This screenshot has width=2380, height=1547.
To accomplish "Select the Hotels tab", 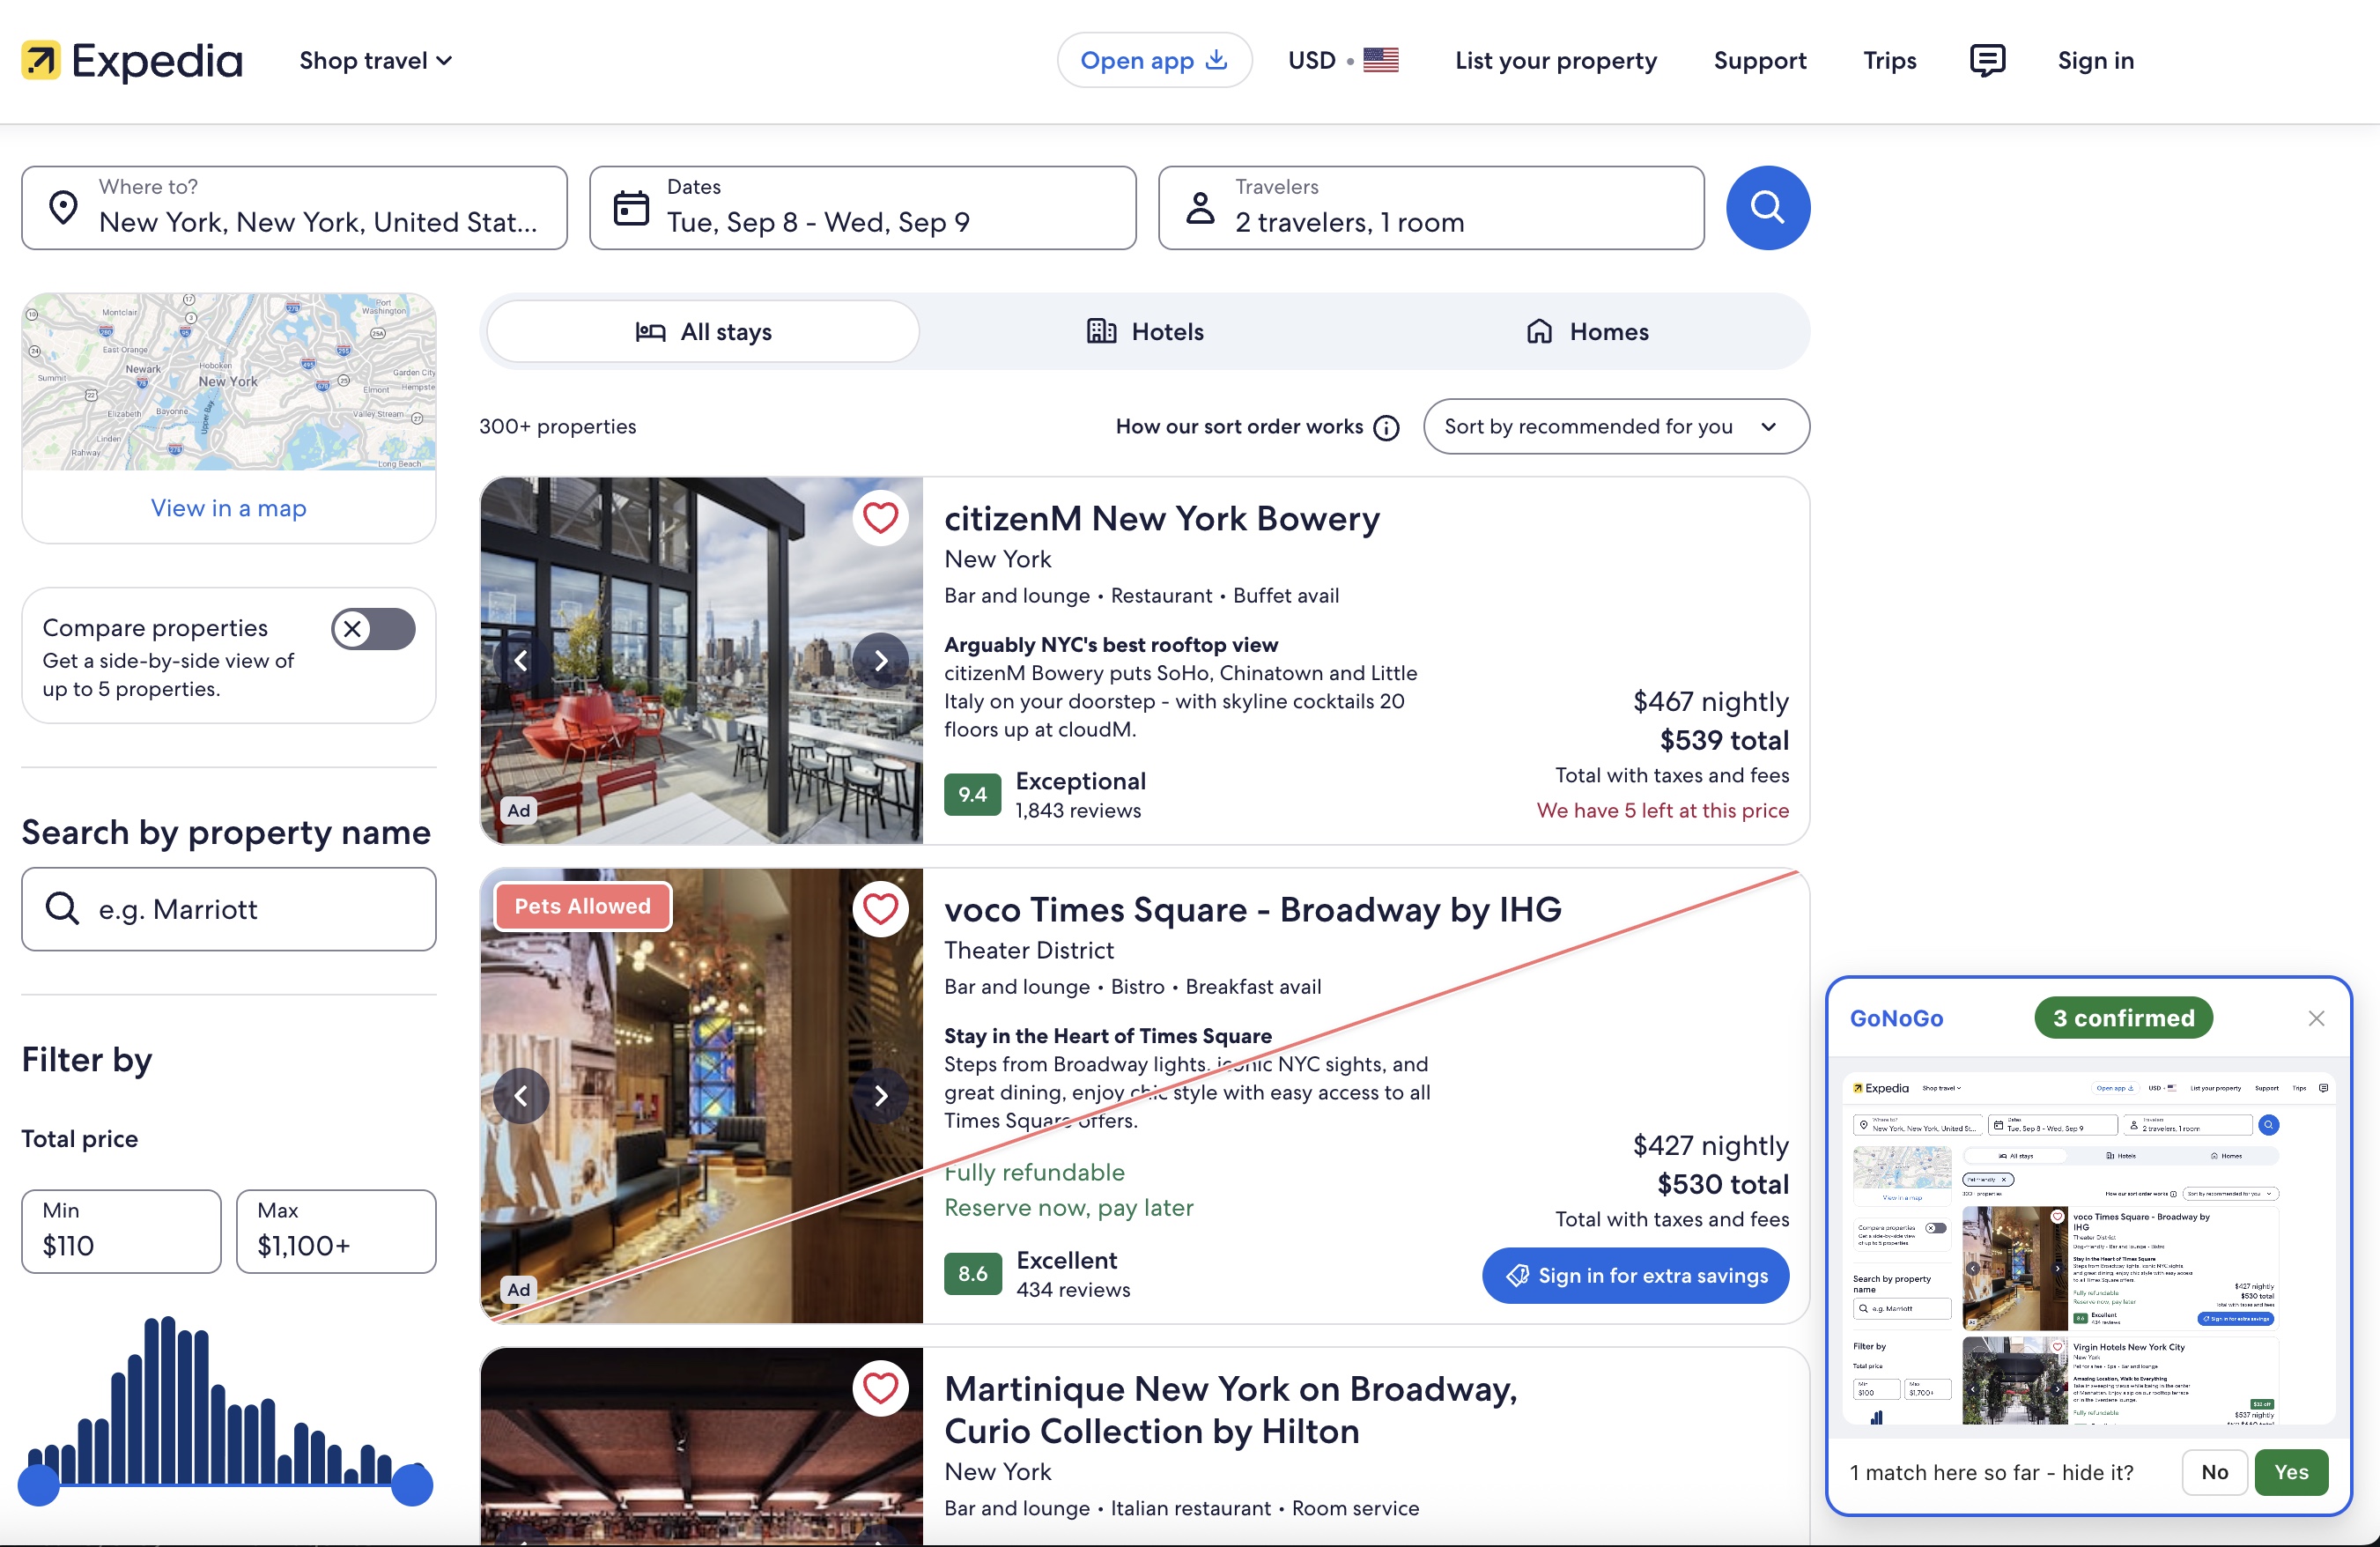I will click(1145, 332).
